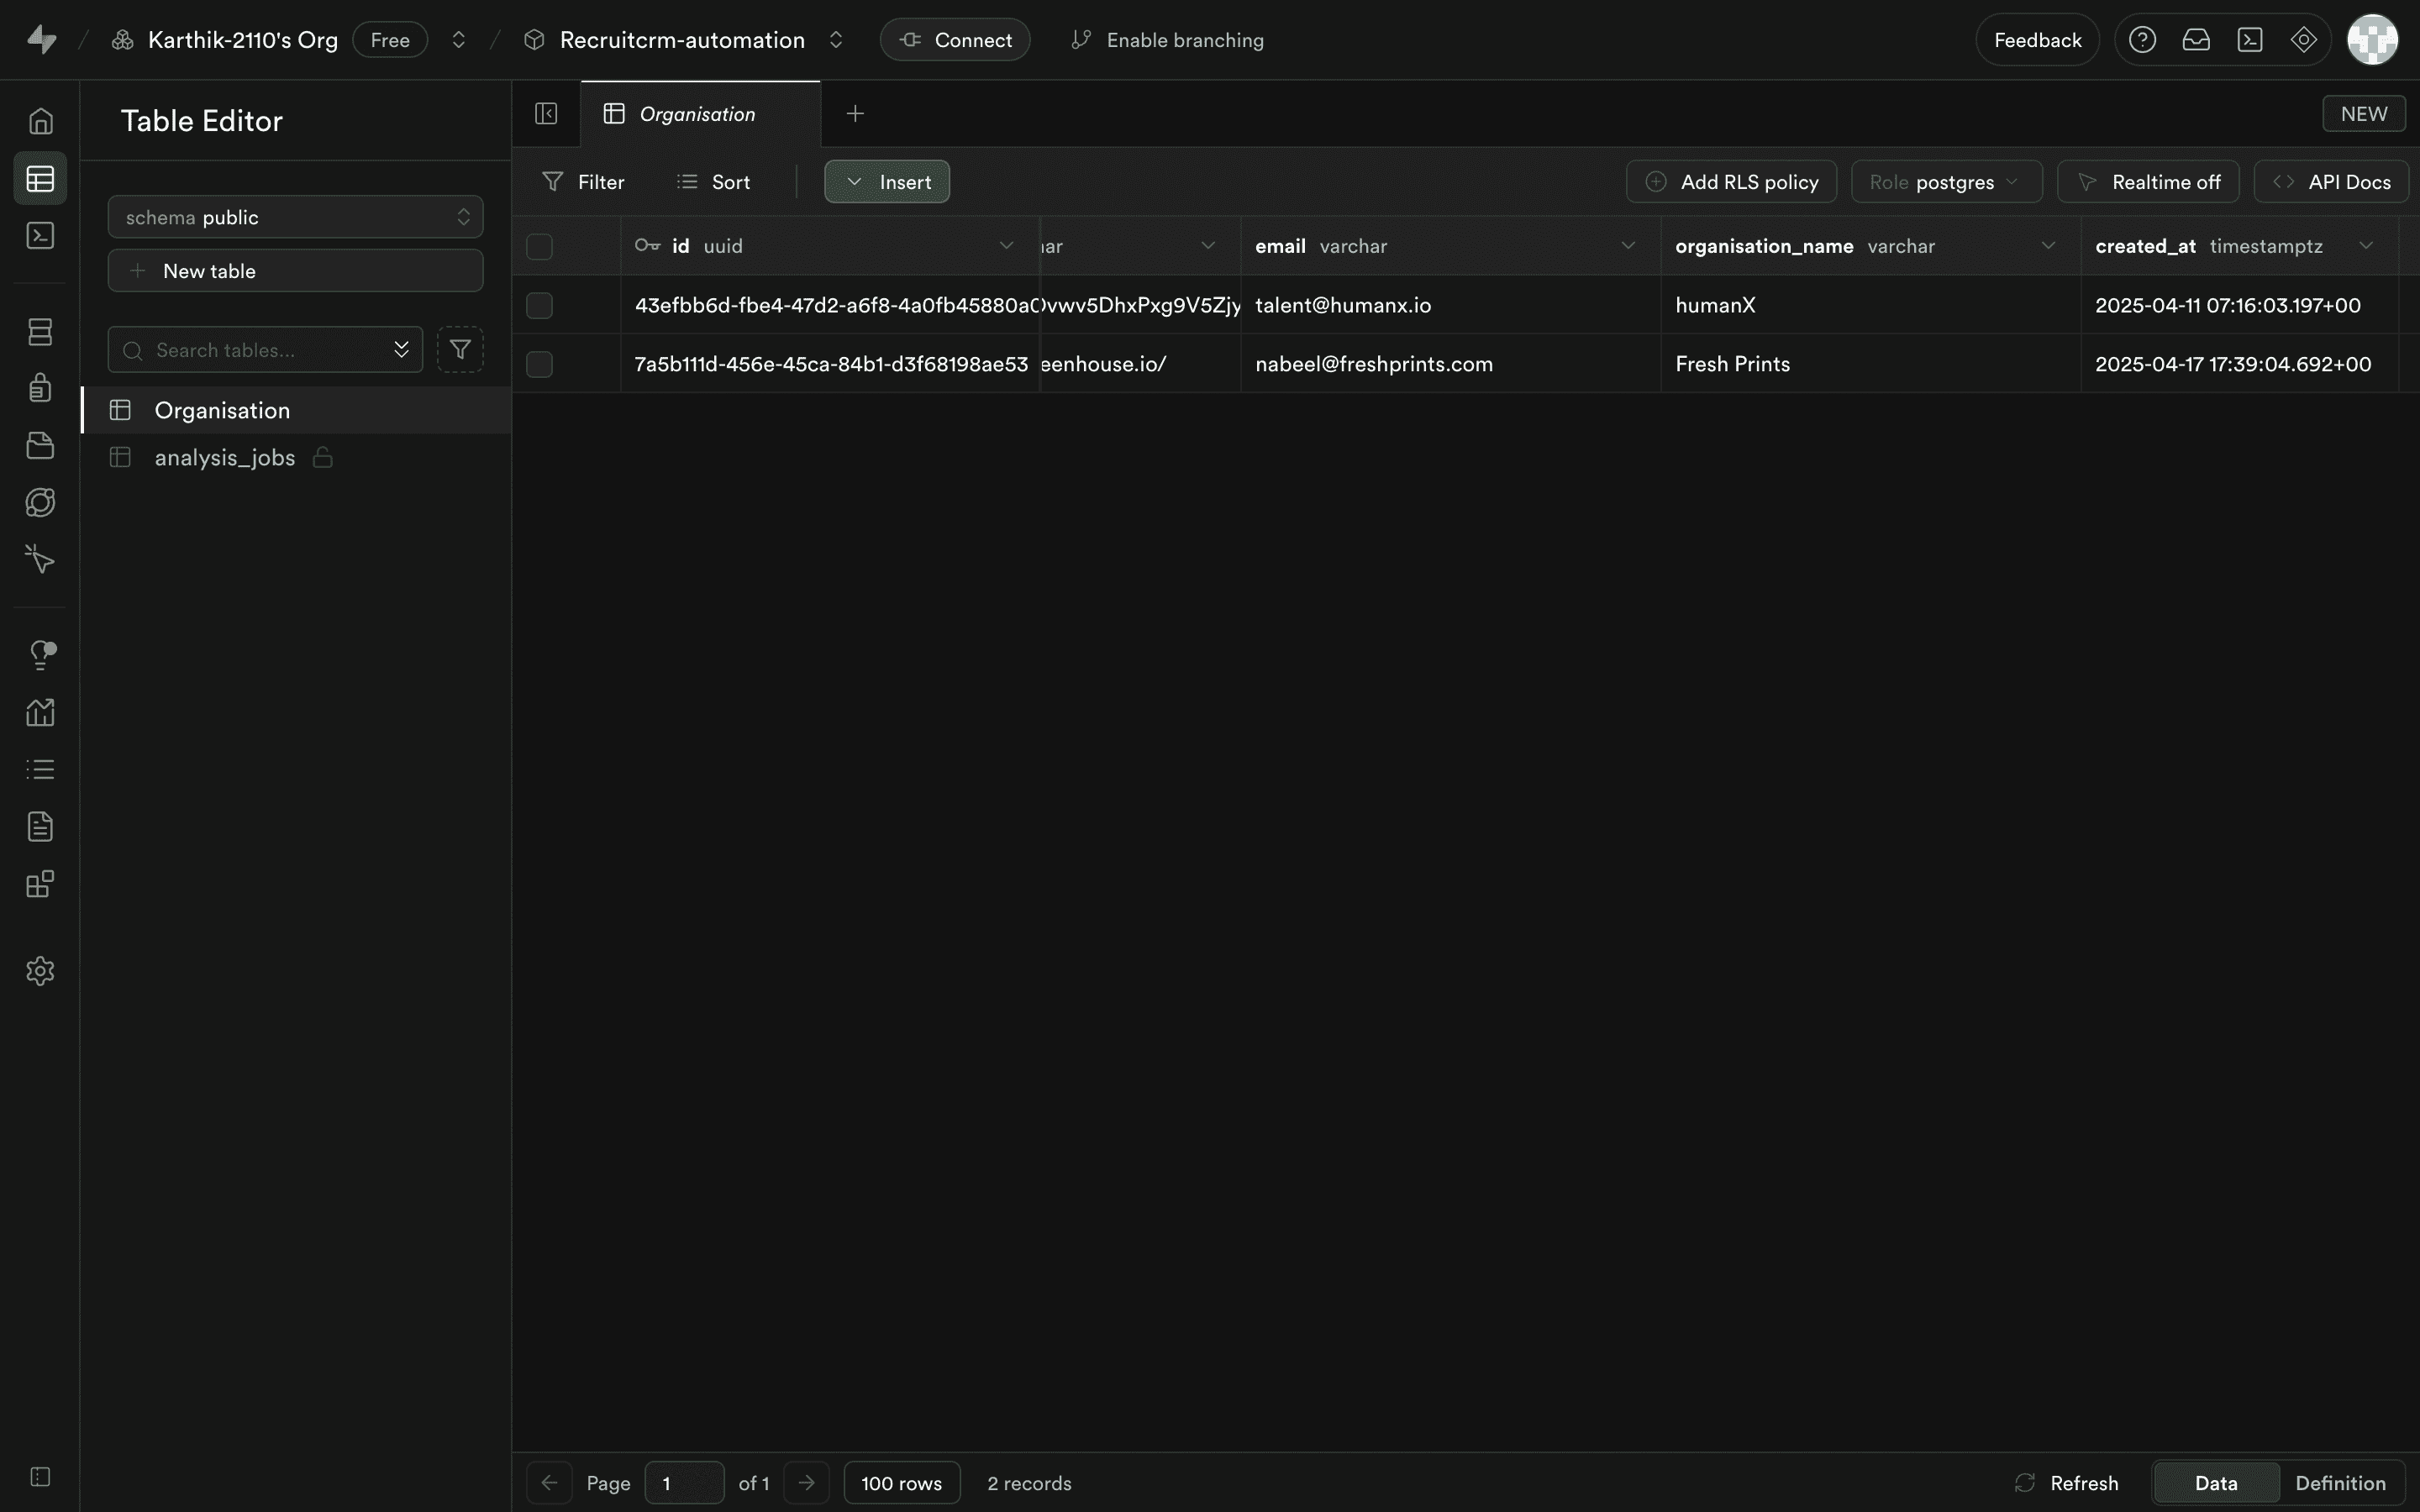
Task: Open email column header menu chevron
Action: tap(1628, 246)
